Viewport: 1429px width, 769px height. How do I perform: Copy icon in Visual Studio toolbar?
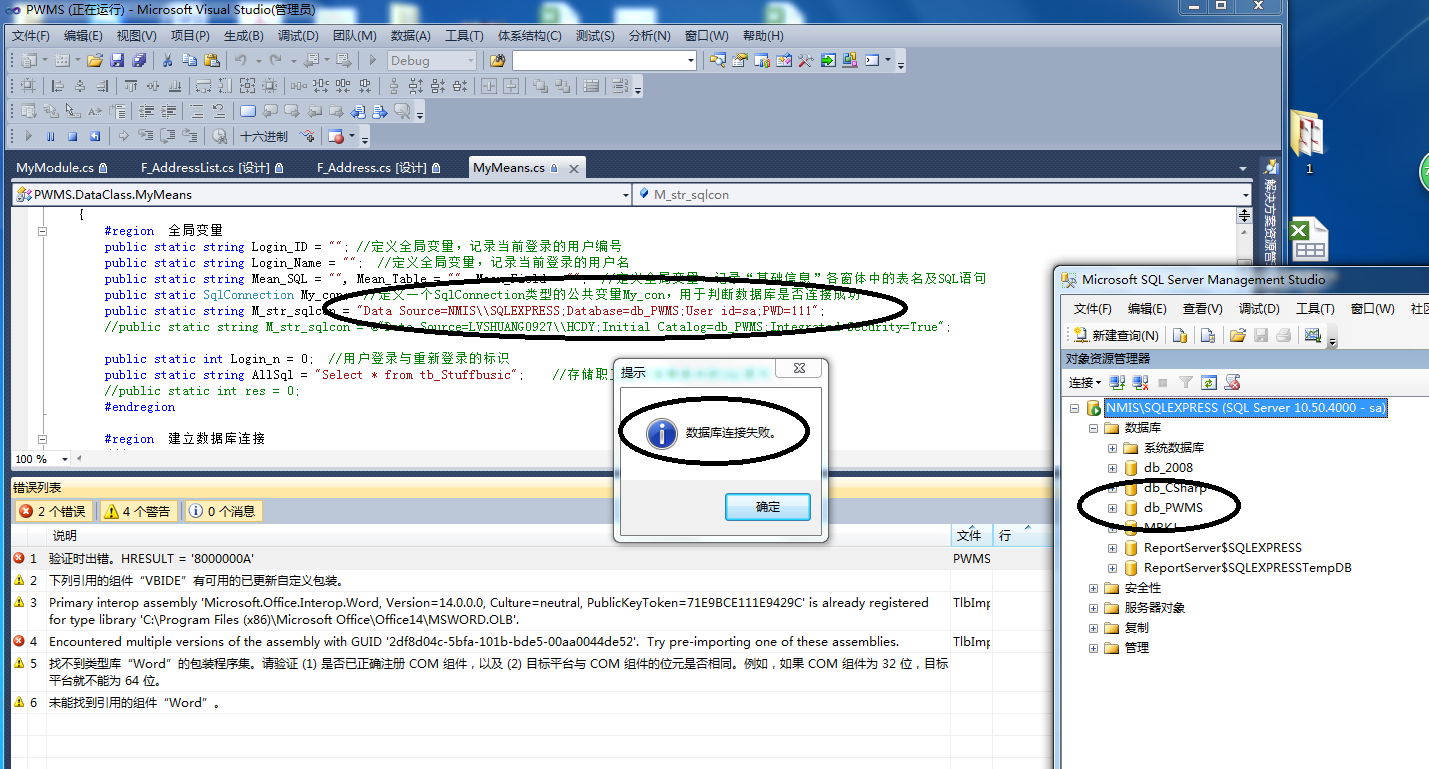pos(190,60)
